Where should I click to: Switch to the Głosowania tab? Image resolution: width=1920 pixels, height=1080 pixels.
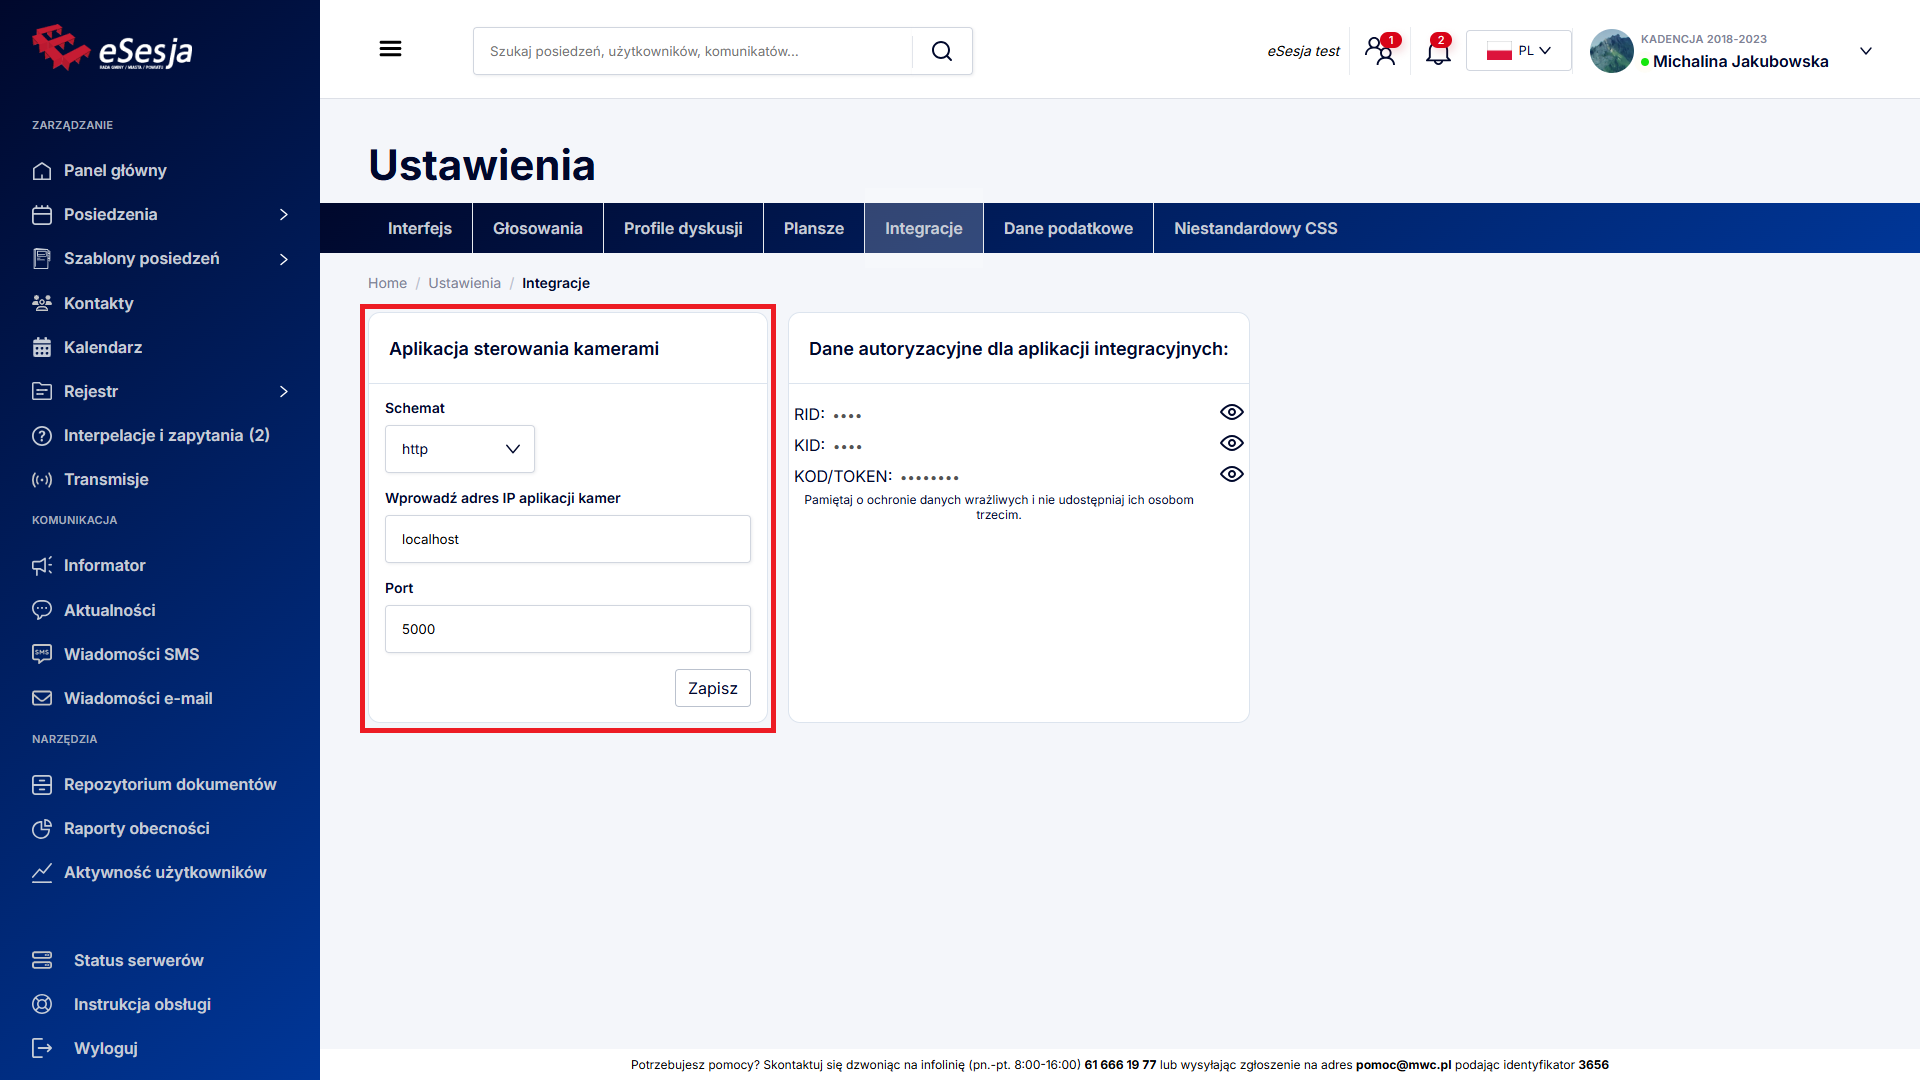click(537, 228)
